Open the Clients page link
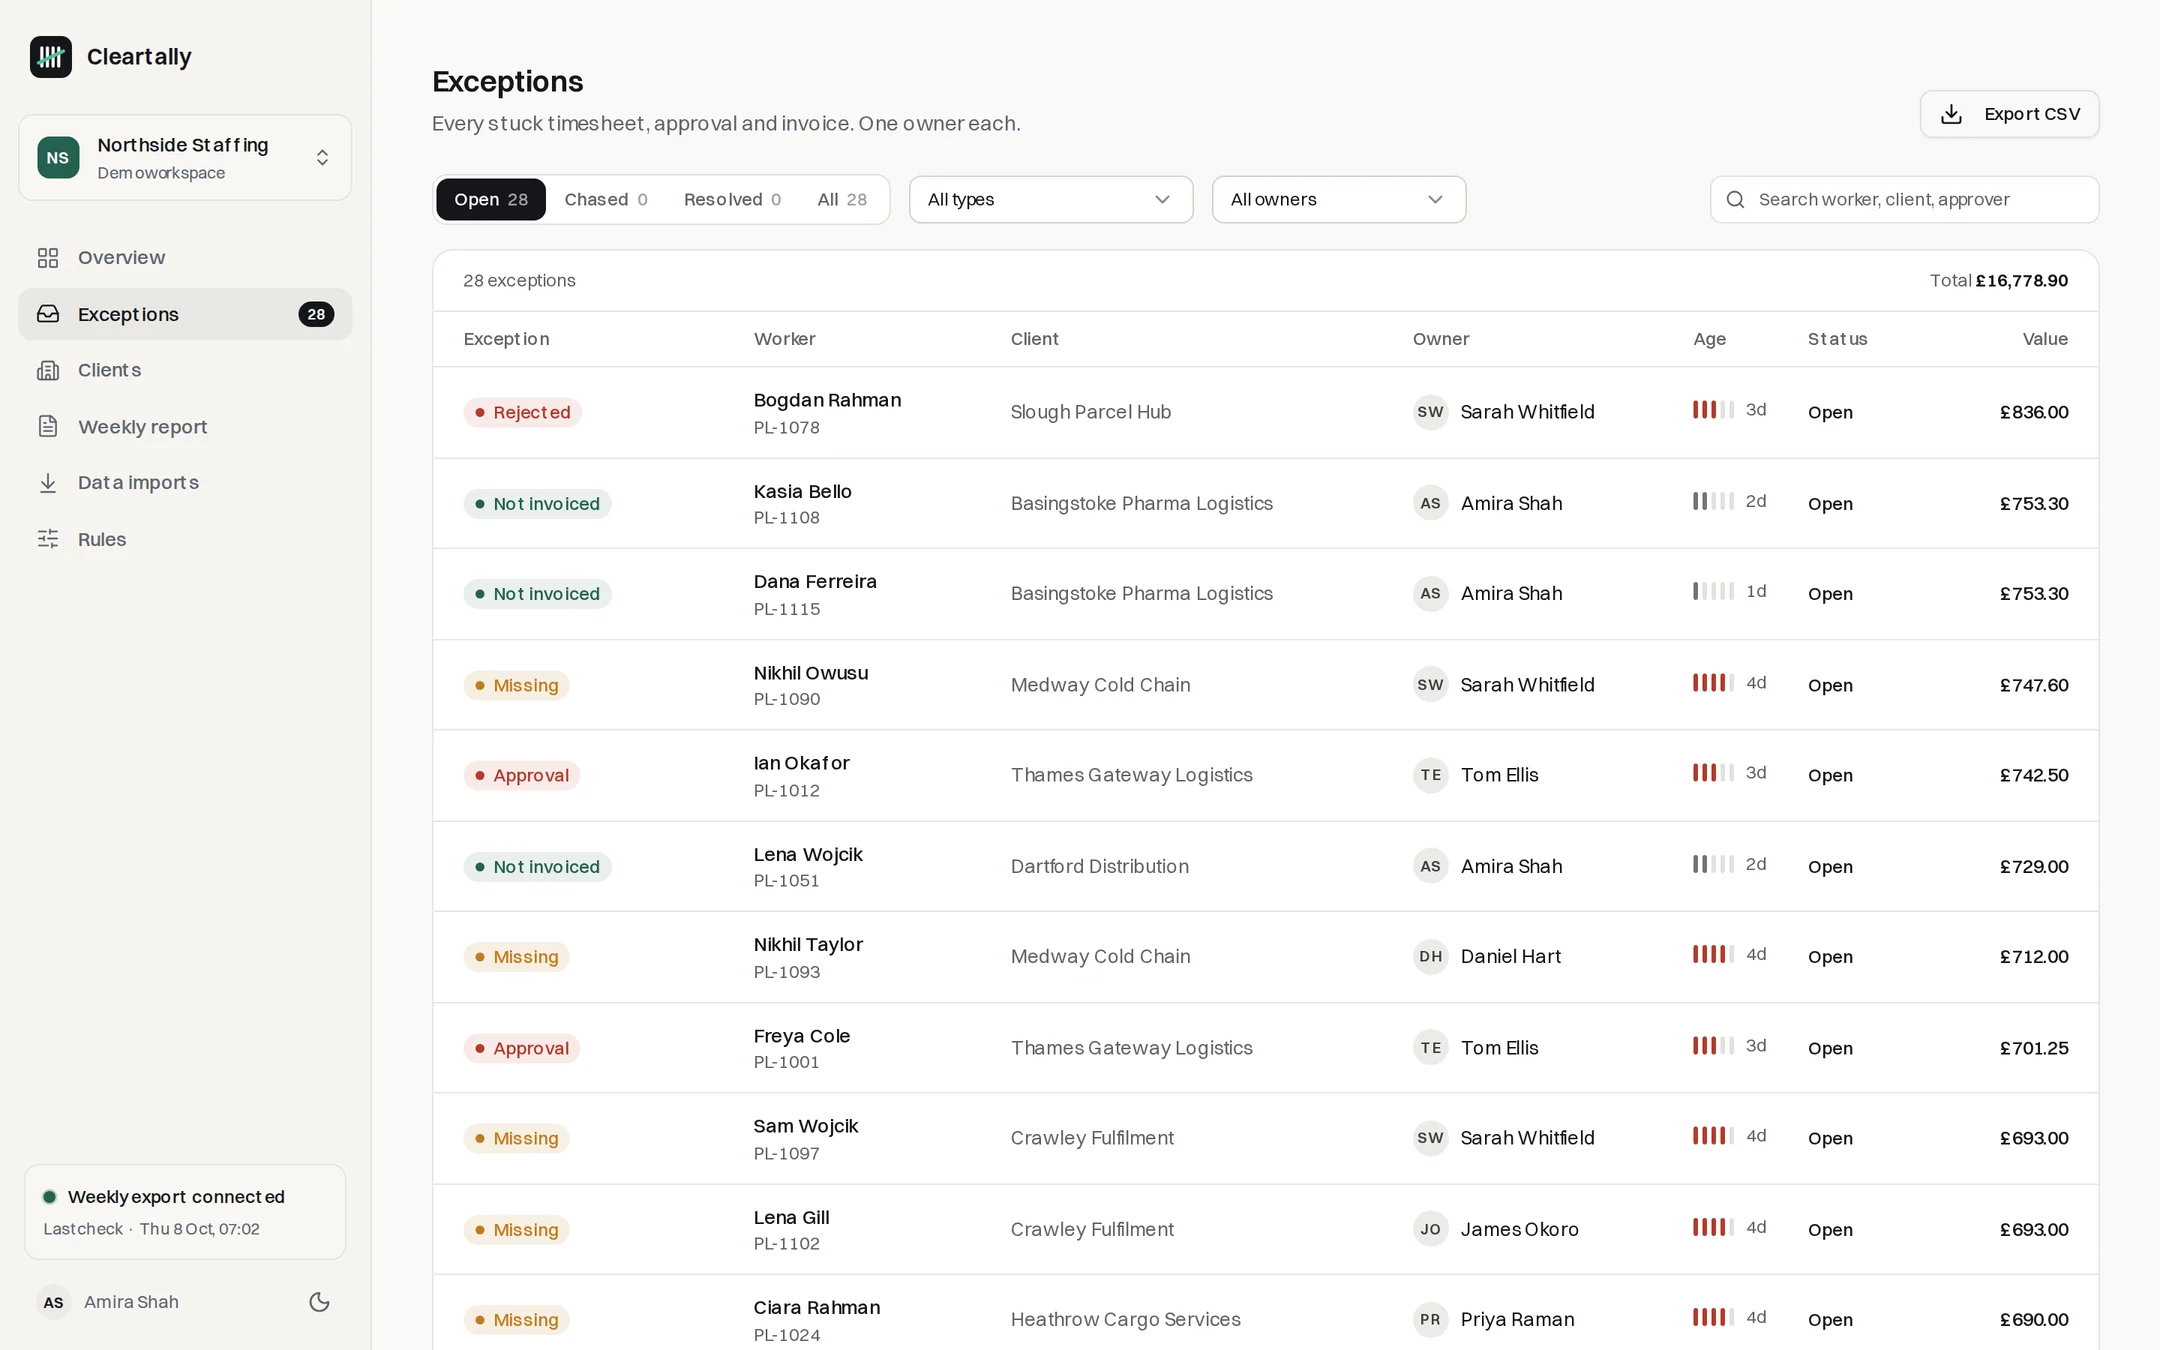2160x1350 pixels. point(185,370)
